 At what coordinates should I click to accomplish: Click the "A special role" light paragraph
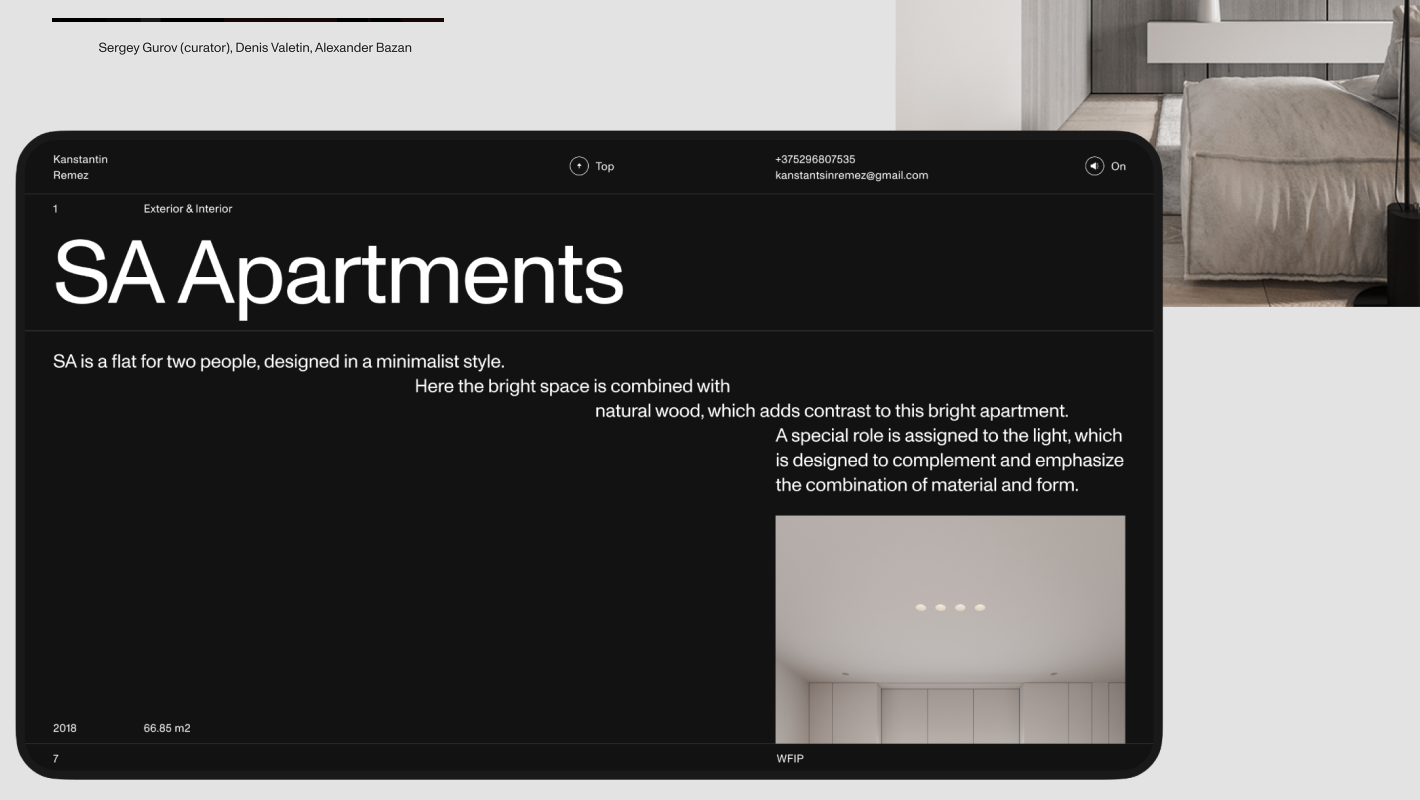pyautogui.click(x=949, y=460)
